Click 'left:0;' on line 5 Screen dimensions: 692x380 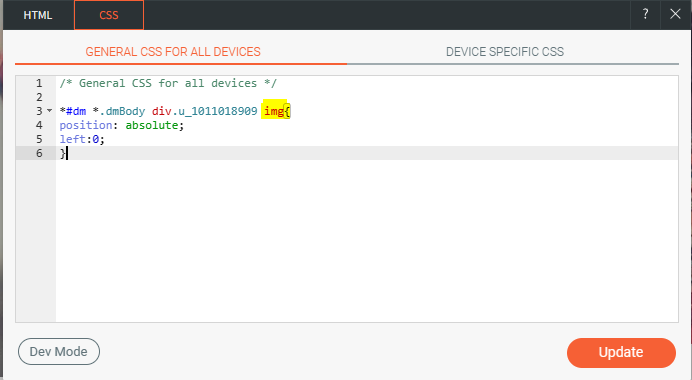(x=82, y=139)
